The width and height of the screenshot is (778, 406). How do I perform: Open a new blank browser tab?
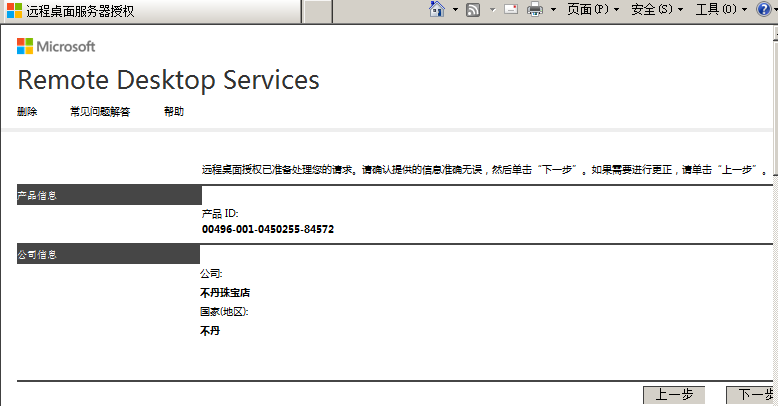(317, 11)
